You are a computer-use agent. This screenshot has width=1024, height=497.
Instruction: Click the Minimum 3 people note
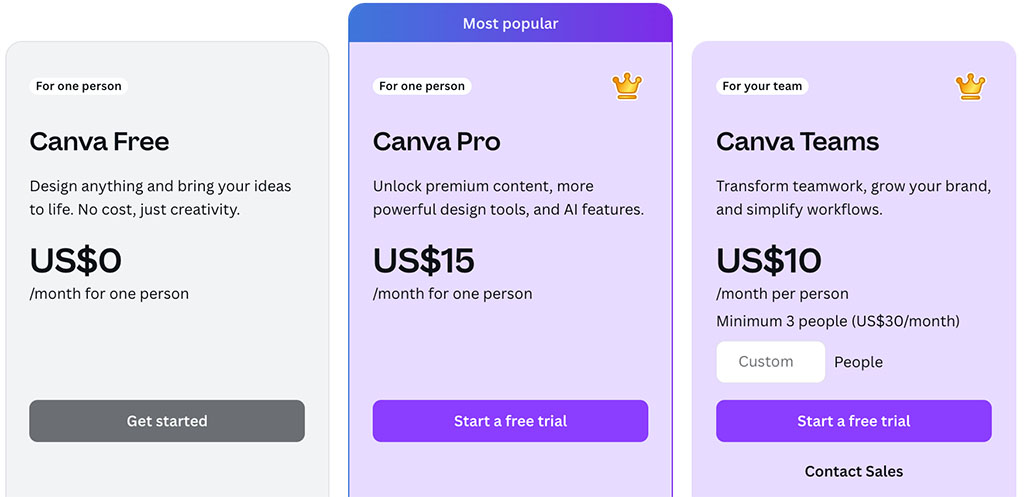pyautogui.click(x=837, y=322)
